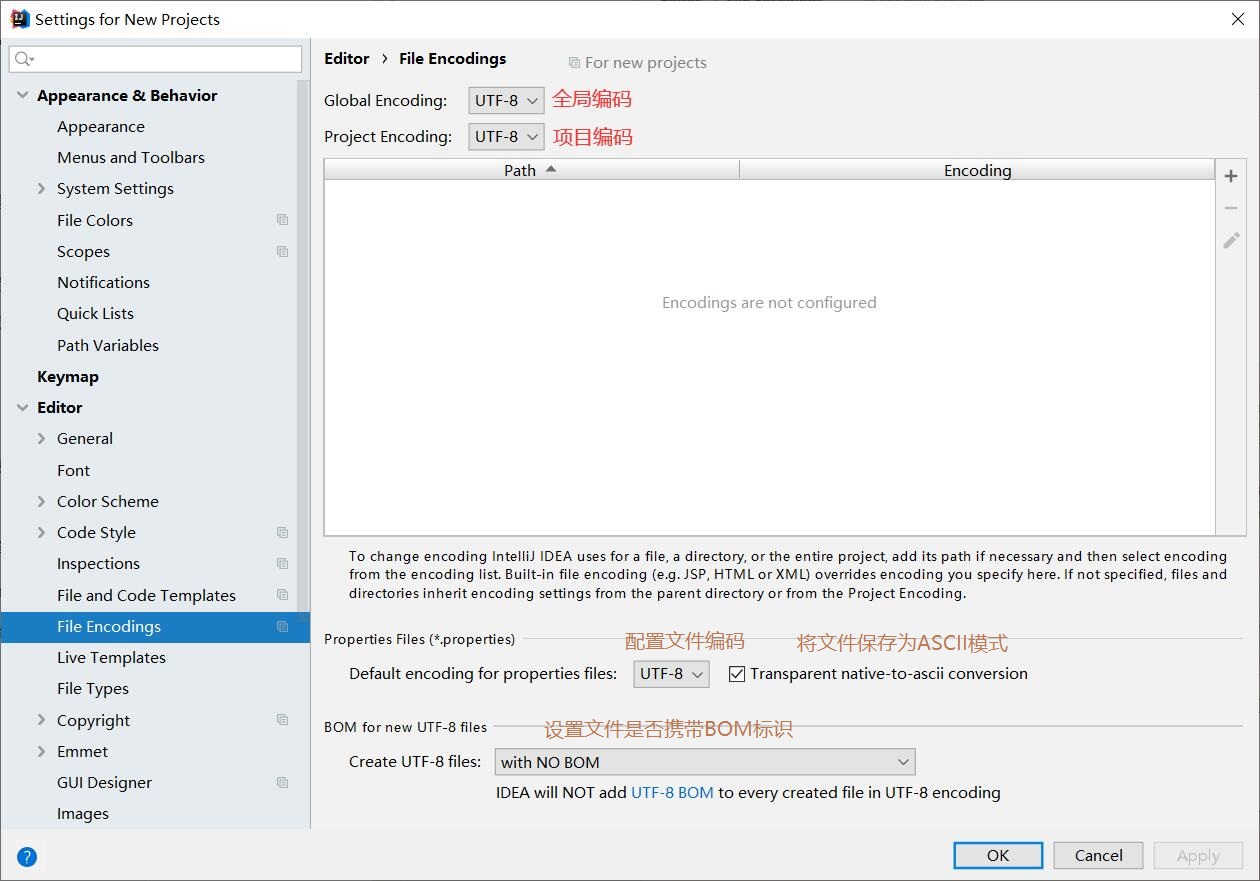1260x881 pixels.
Task: Open Path Variables settings
Action: [x=108, y=345]
